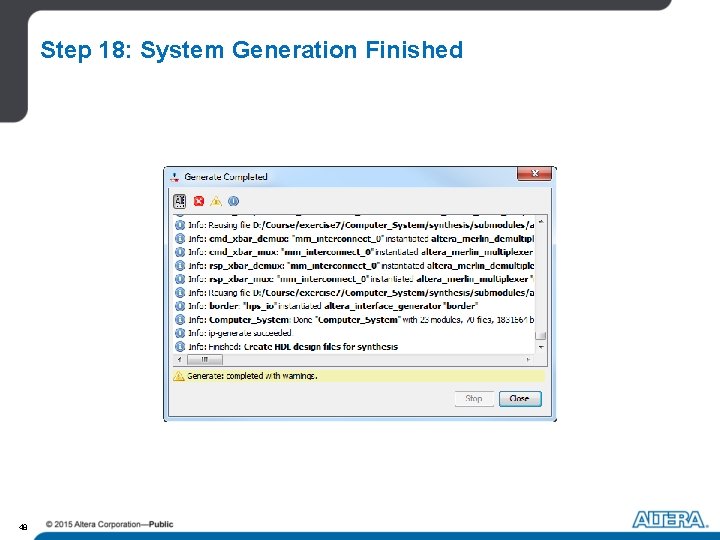The width and height of the screenshot is (720, 540).
Task: Click info icon beside border hps_io row
Action: point(180,306)
